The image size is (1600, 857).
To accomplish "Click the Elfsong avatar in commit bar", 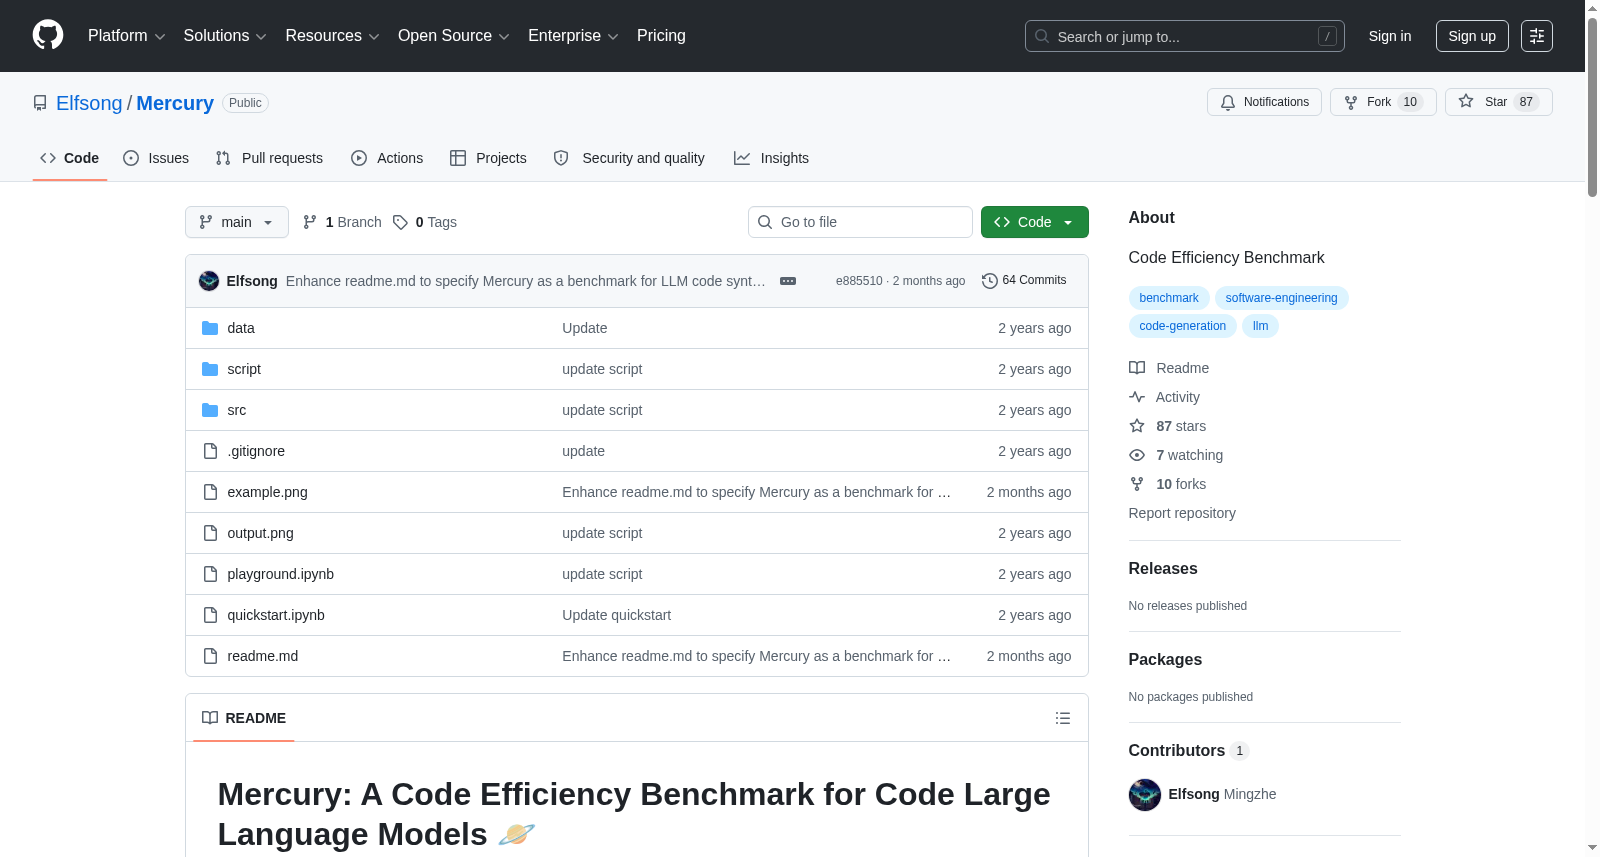I will click(x=209, y=281).
